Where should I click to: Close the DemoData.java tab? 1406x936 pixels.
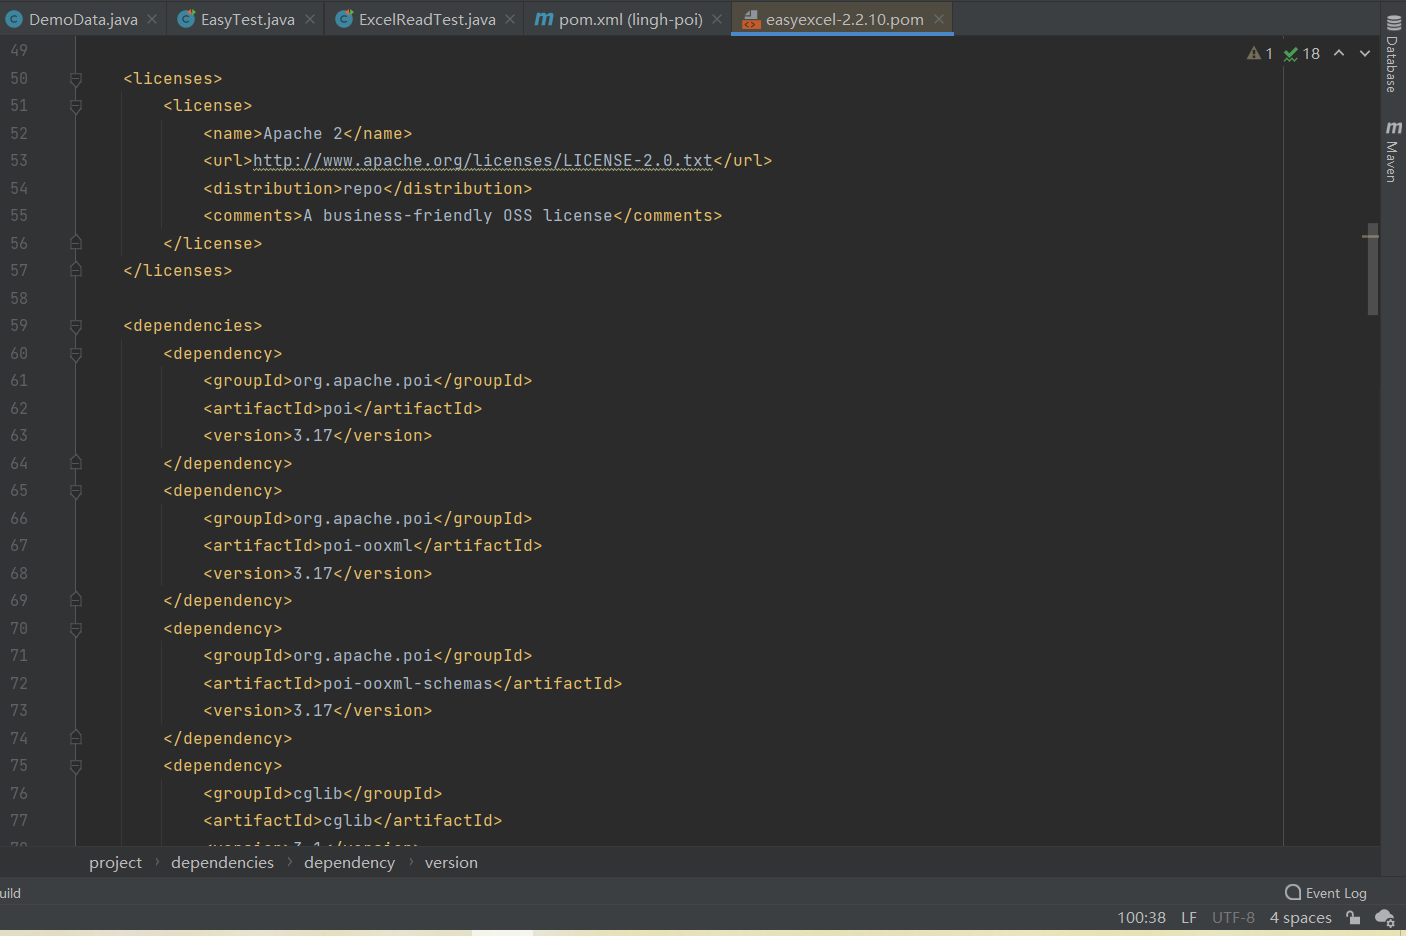152,19
